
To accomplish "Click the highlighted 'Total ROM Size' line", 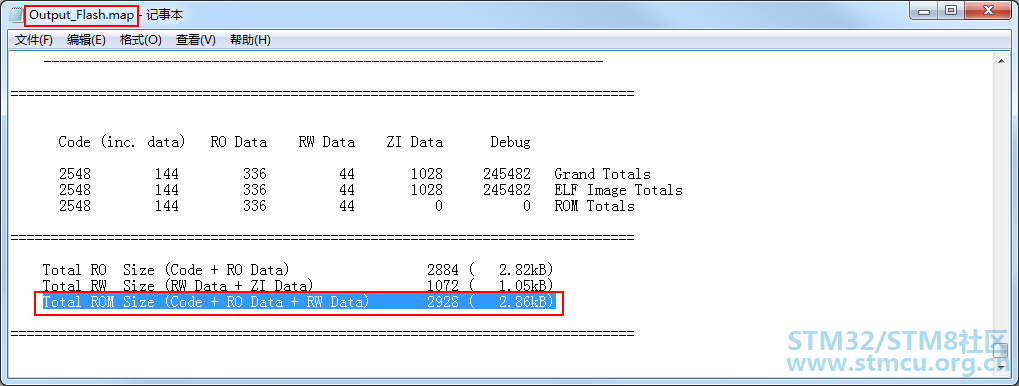I will [x=299, y=302].
